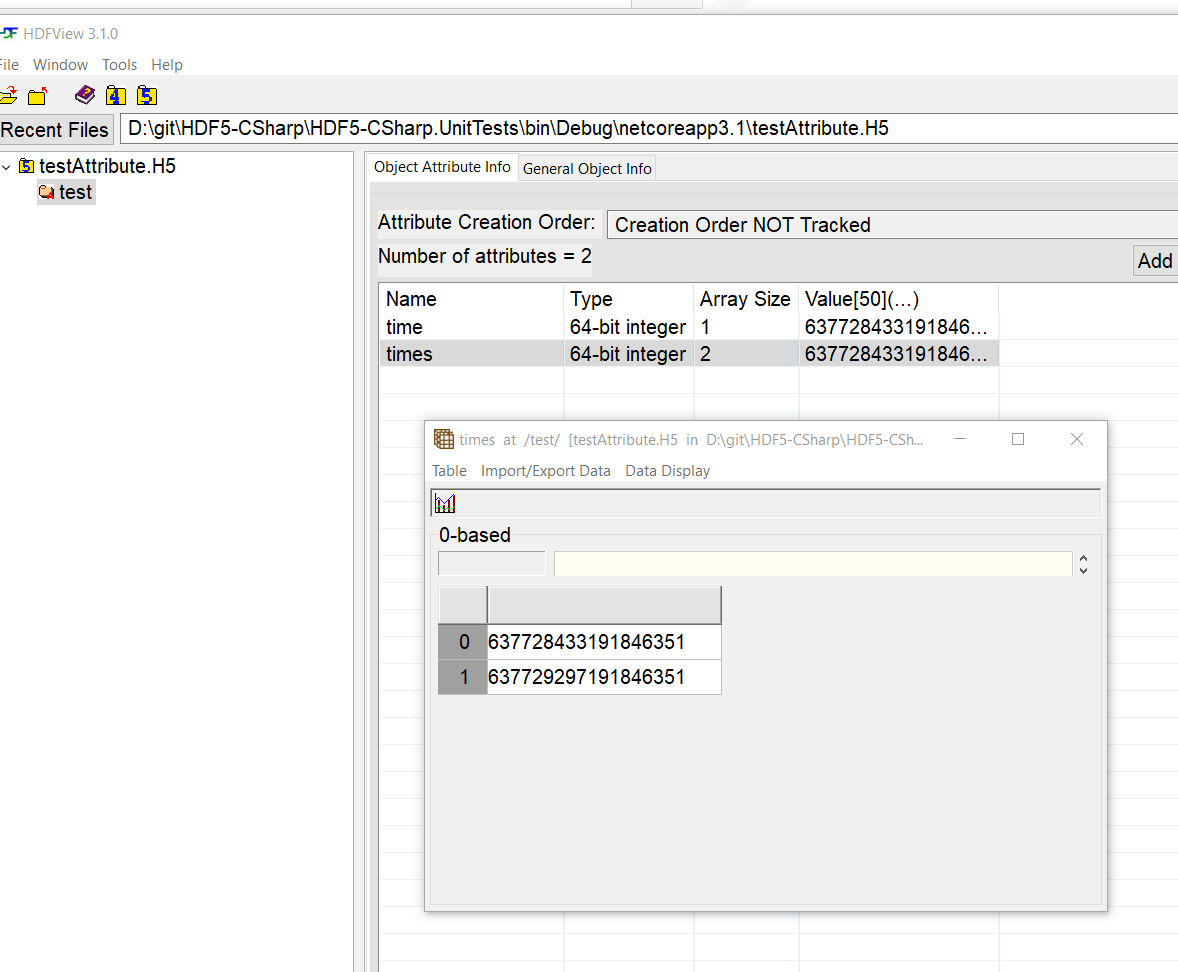This screenshot has width=1178, height=972.
Task: Open the Tools menu
Action: pyautogui.click(x=119, y=65)
